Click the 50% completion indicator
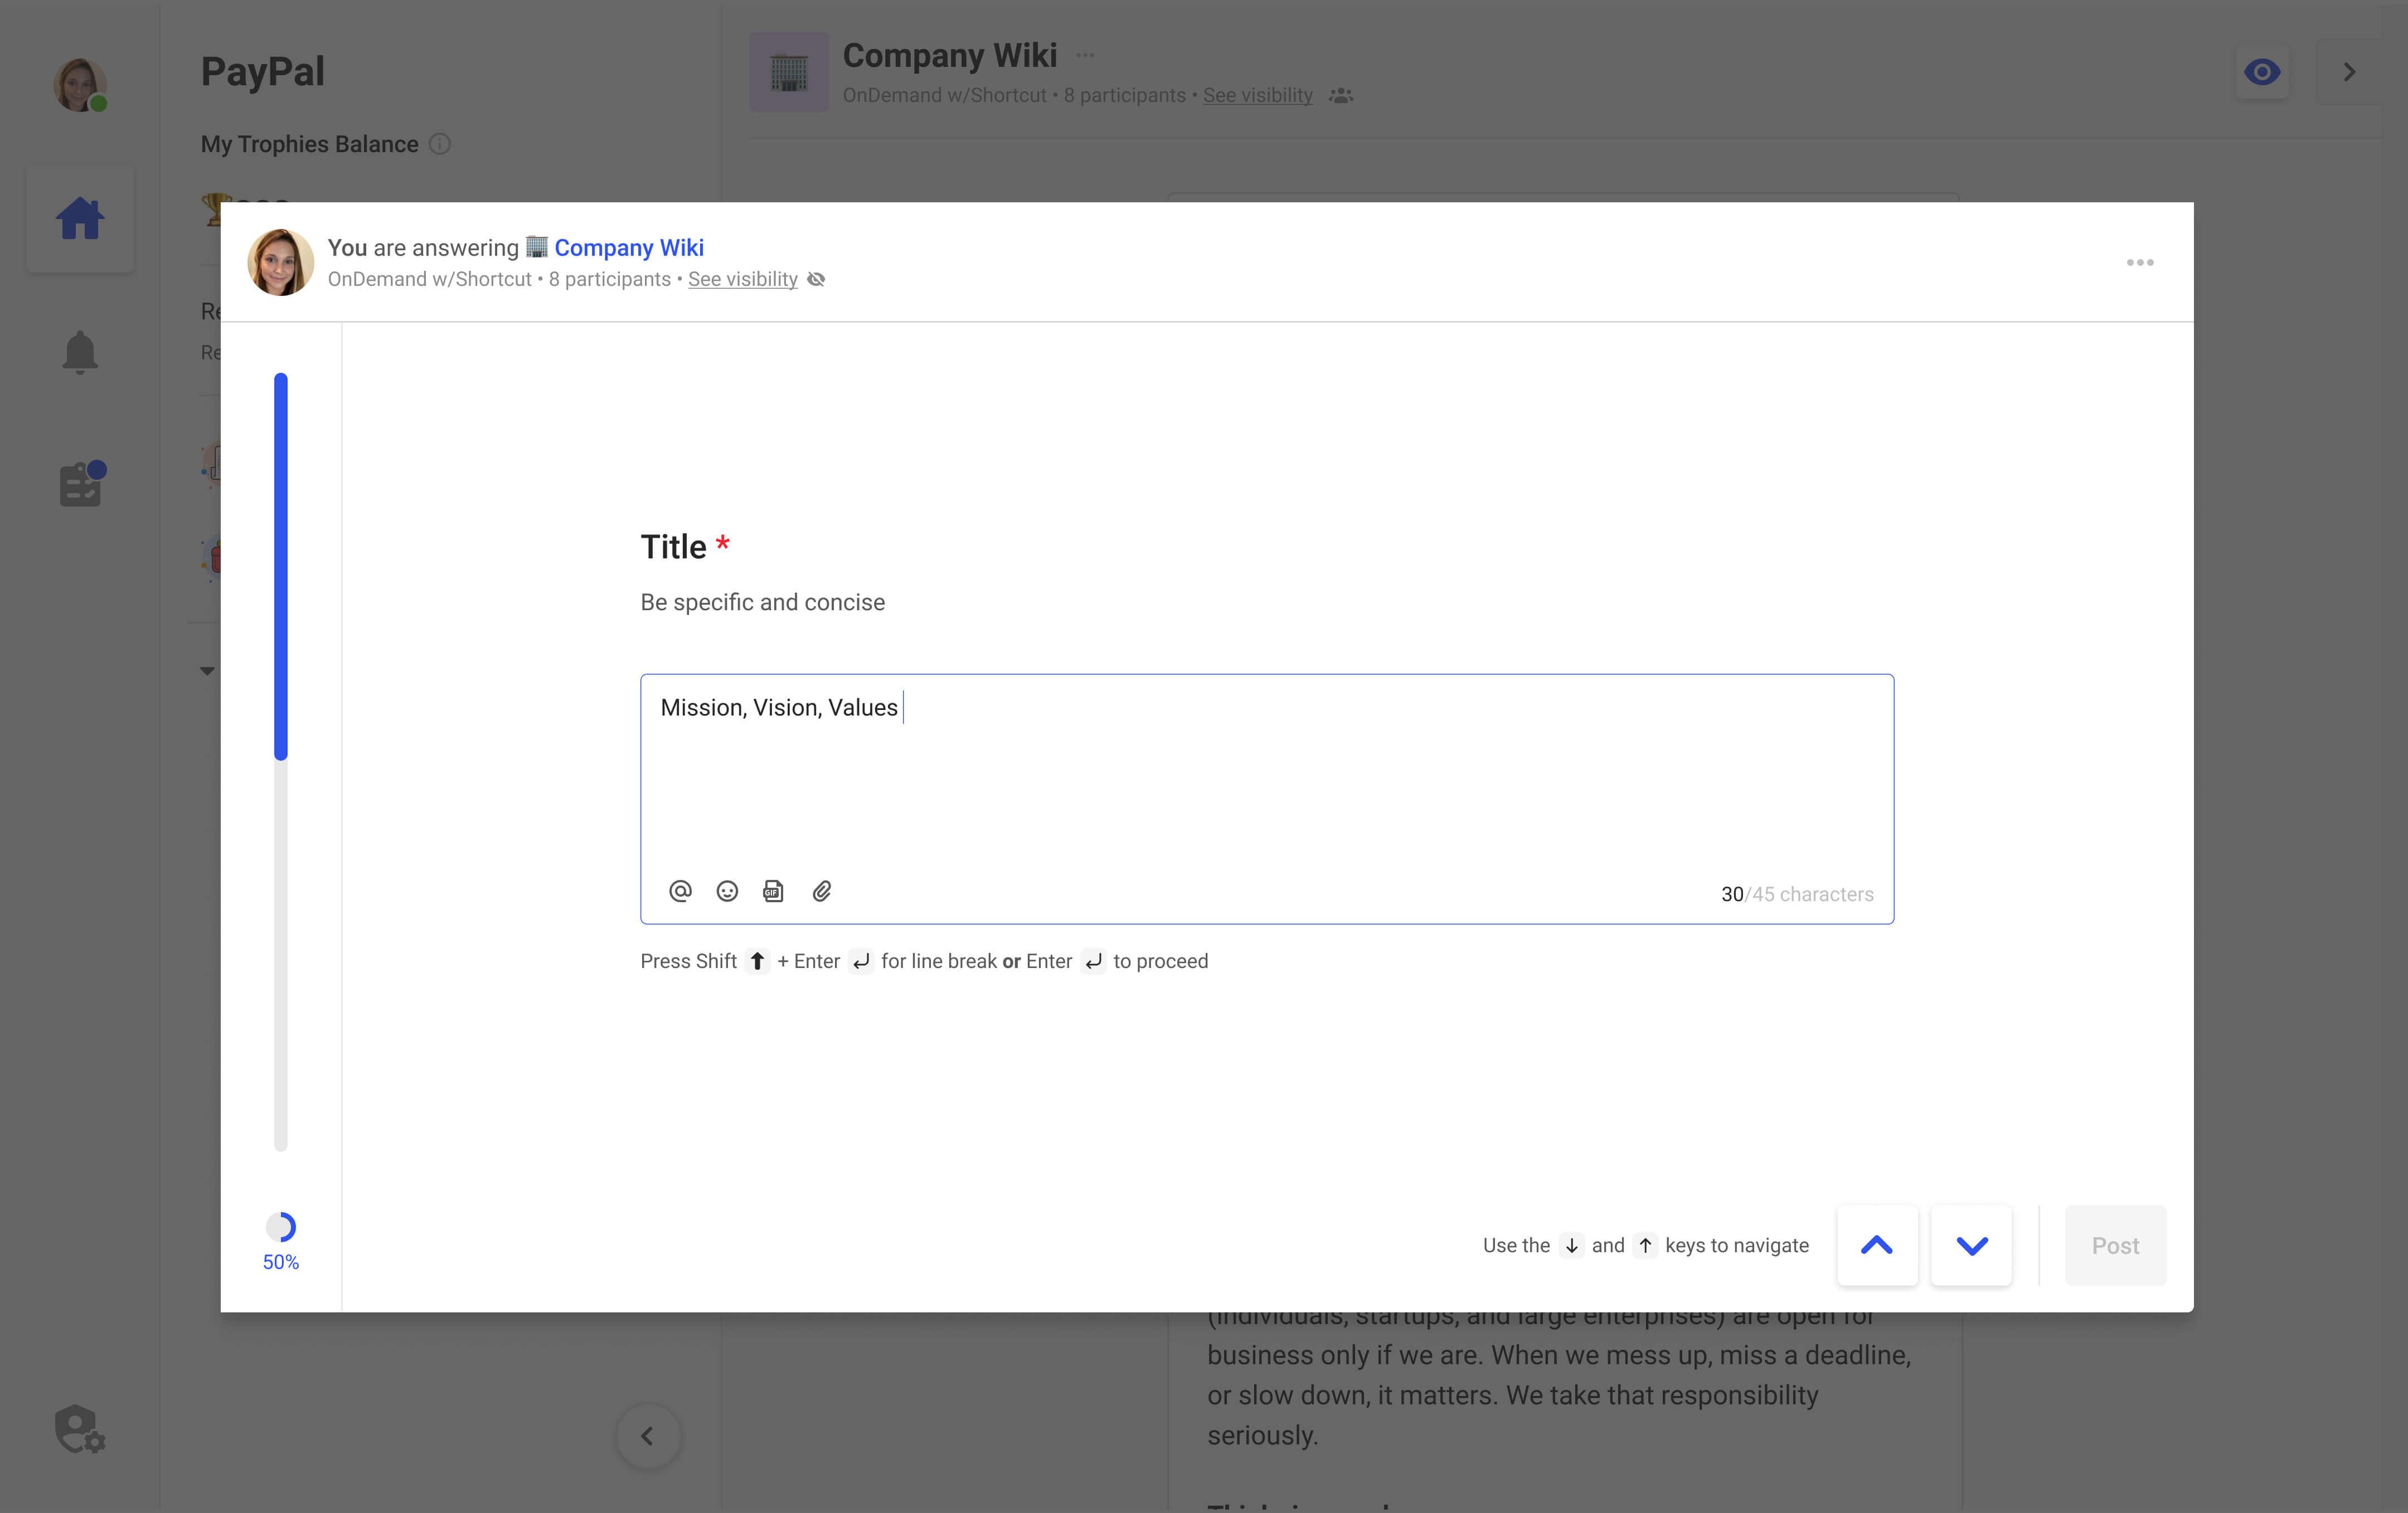 [x=281, y=1241]
